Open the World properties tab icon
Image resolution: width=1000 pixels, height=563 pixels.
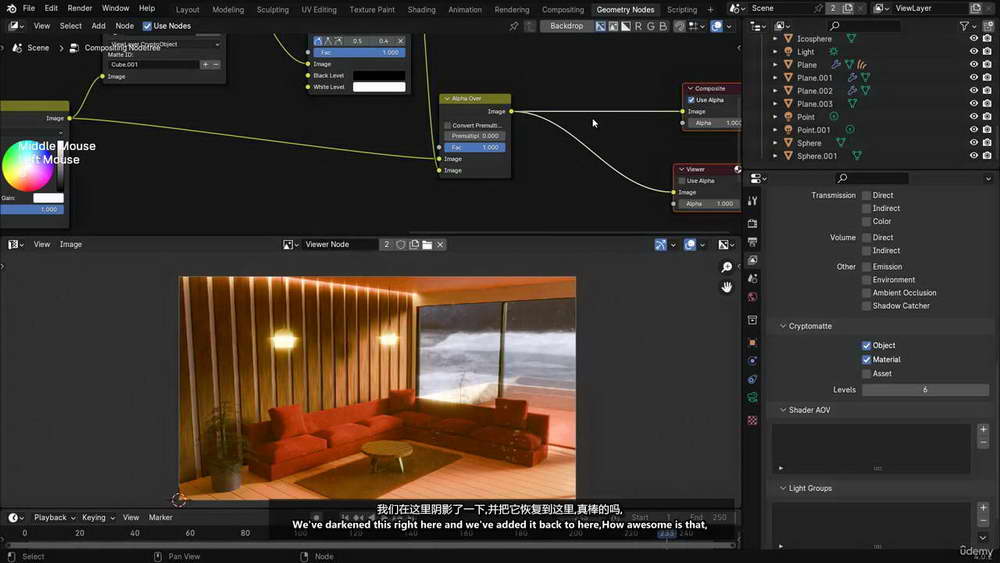(x=753, y=297)
